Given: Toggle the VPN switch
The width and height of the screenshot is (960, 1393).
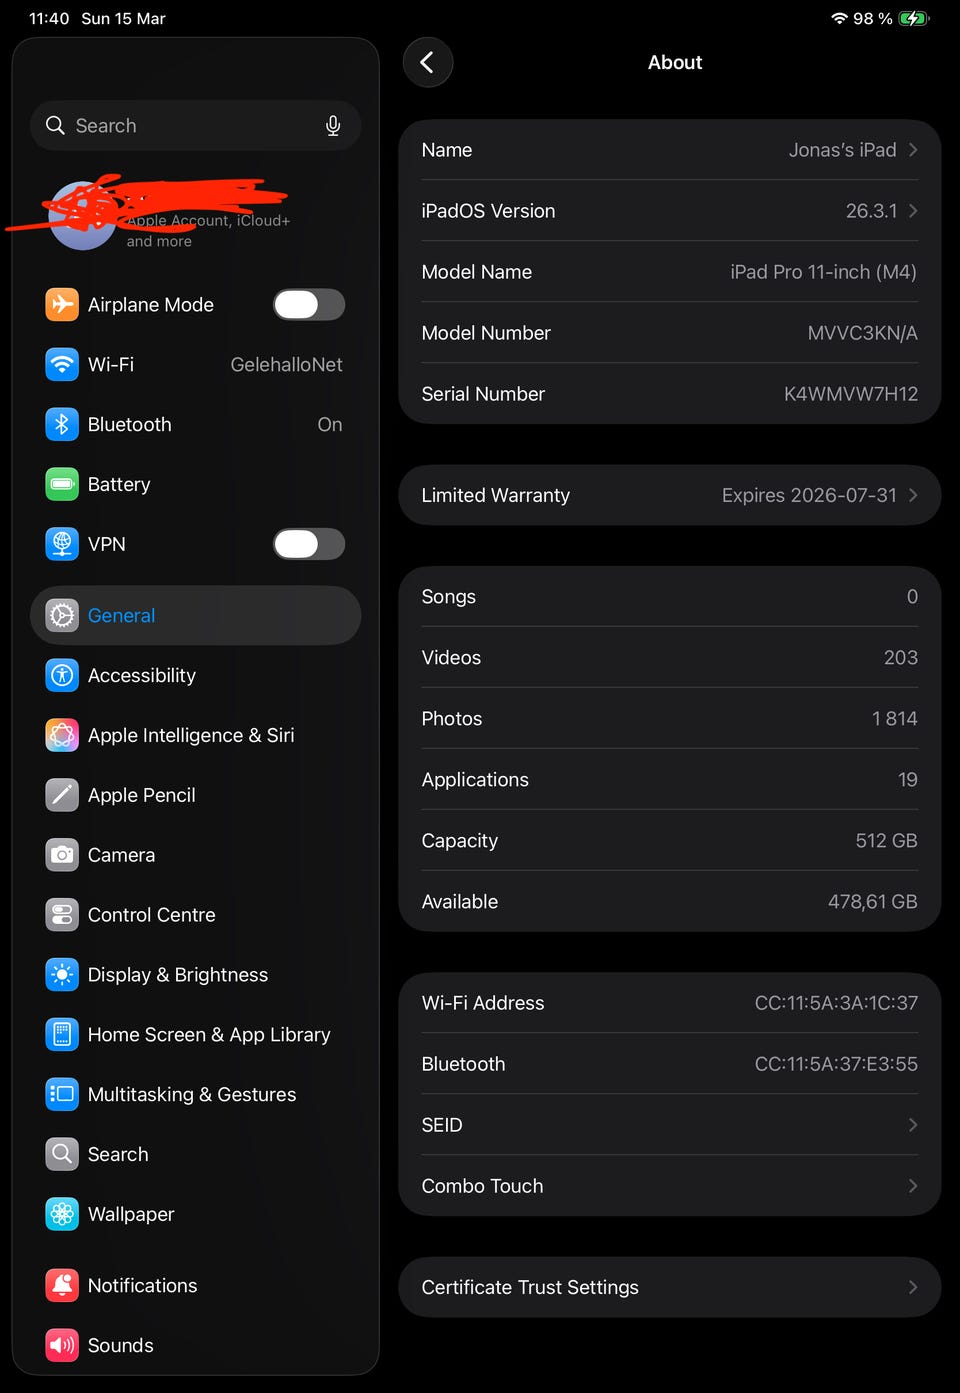Looking at the screenshot, I should click(309, 544).
